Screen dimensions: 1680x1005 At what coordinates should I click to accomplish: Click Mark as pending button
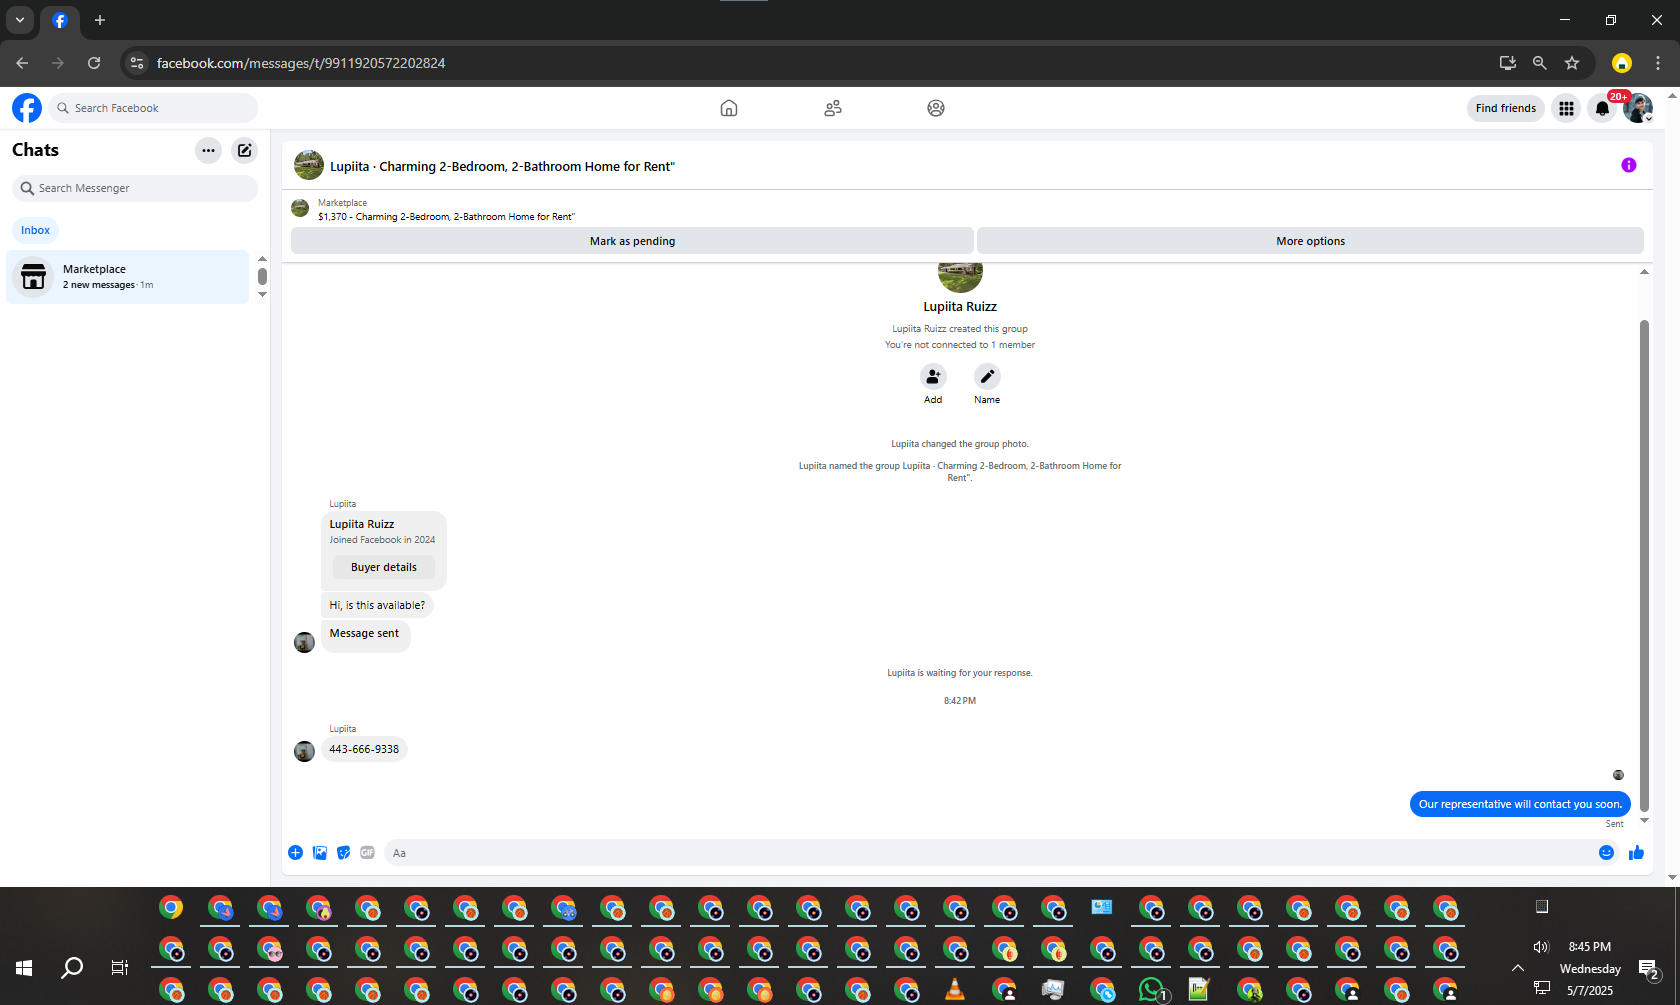[x=632, y=241]
